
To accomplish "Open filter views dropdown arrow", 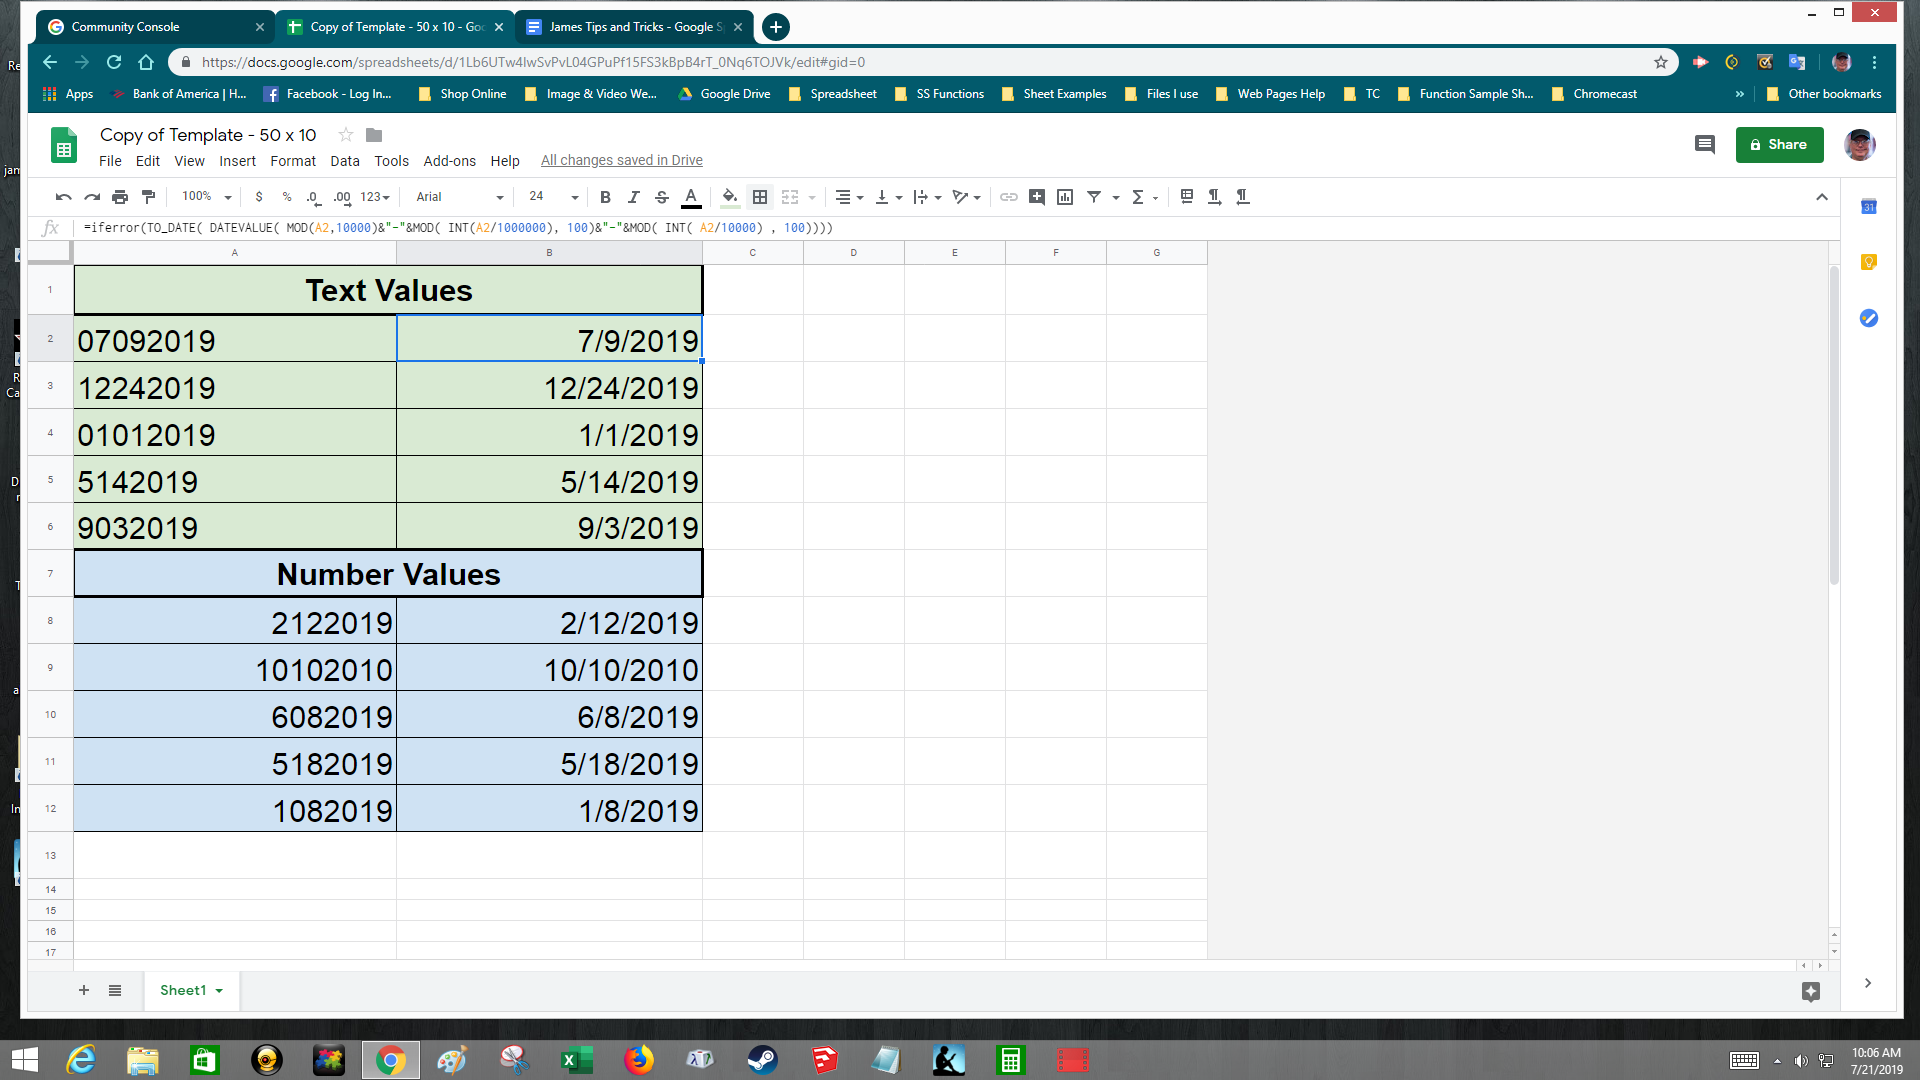I will tap(1115, 197).
